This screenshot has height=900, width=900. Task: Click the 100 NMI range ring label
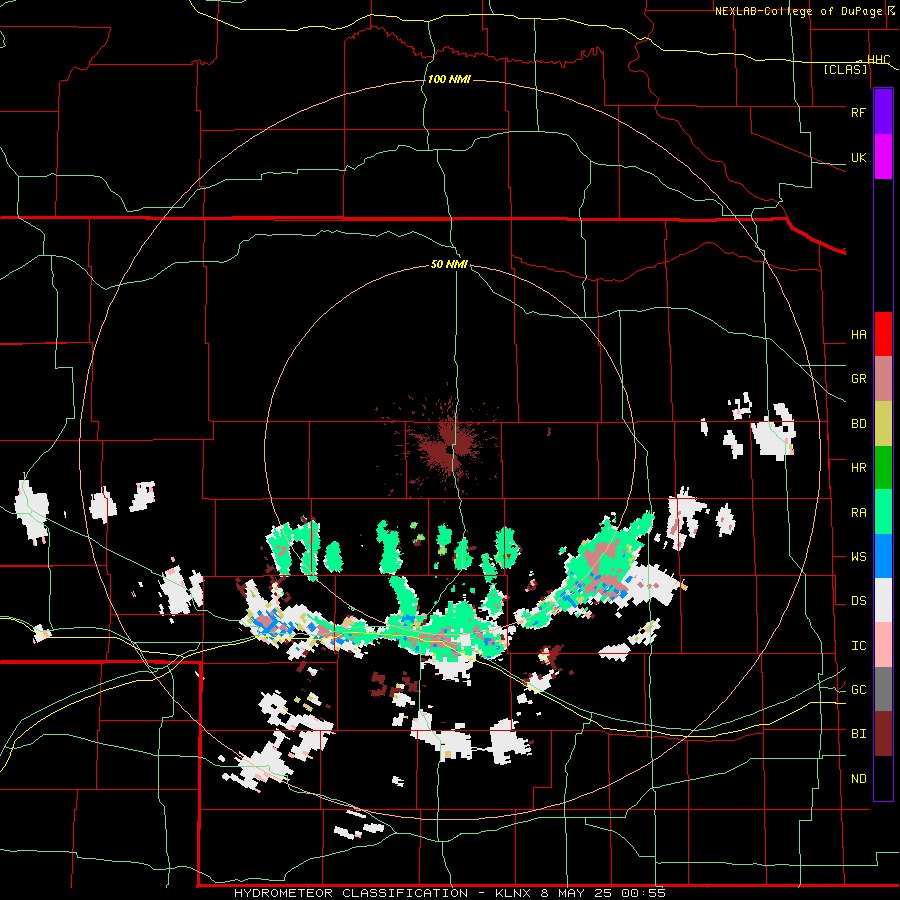click(449, 79)
